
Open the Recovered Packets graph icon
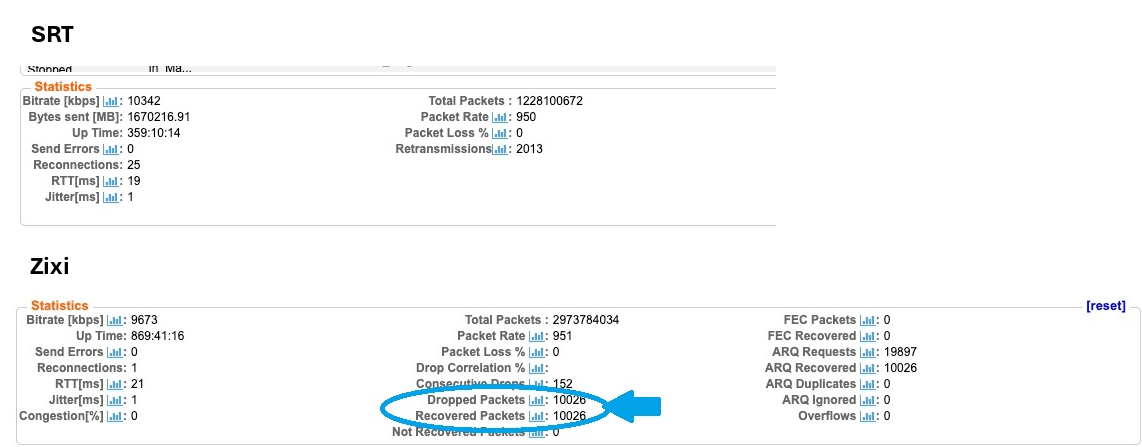click(535, 416)
